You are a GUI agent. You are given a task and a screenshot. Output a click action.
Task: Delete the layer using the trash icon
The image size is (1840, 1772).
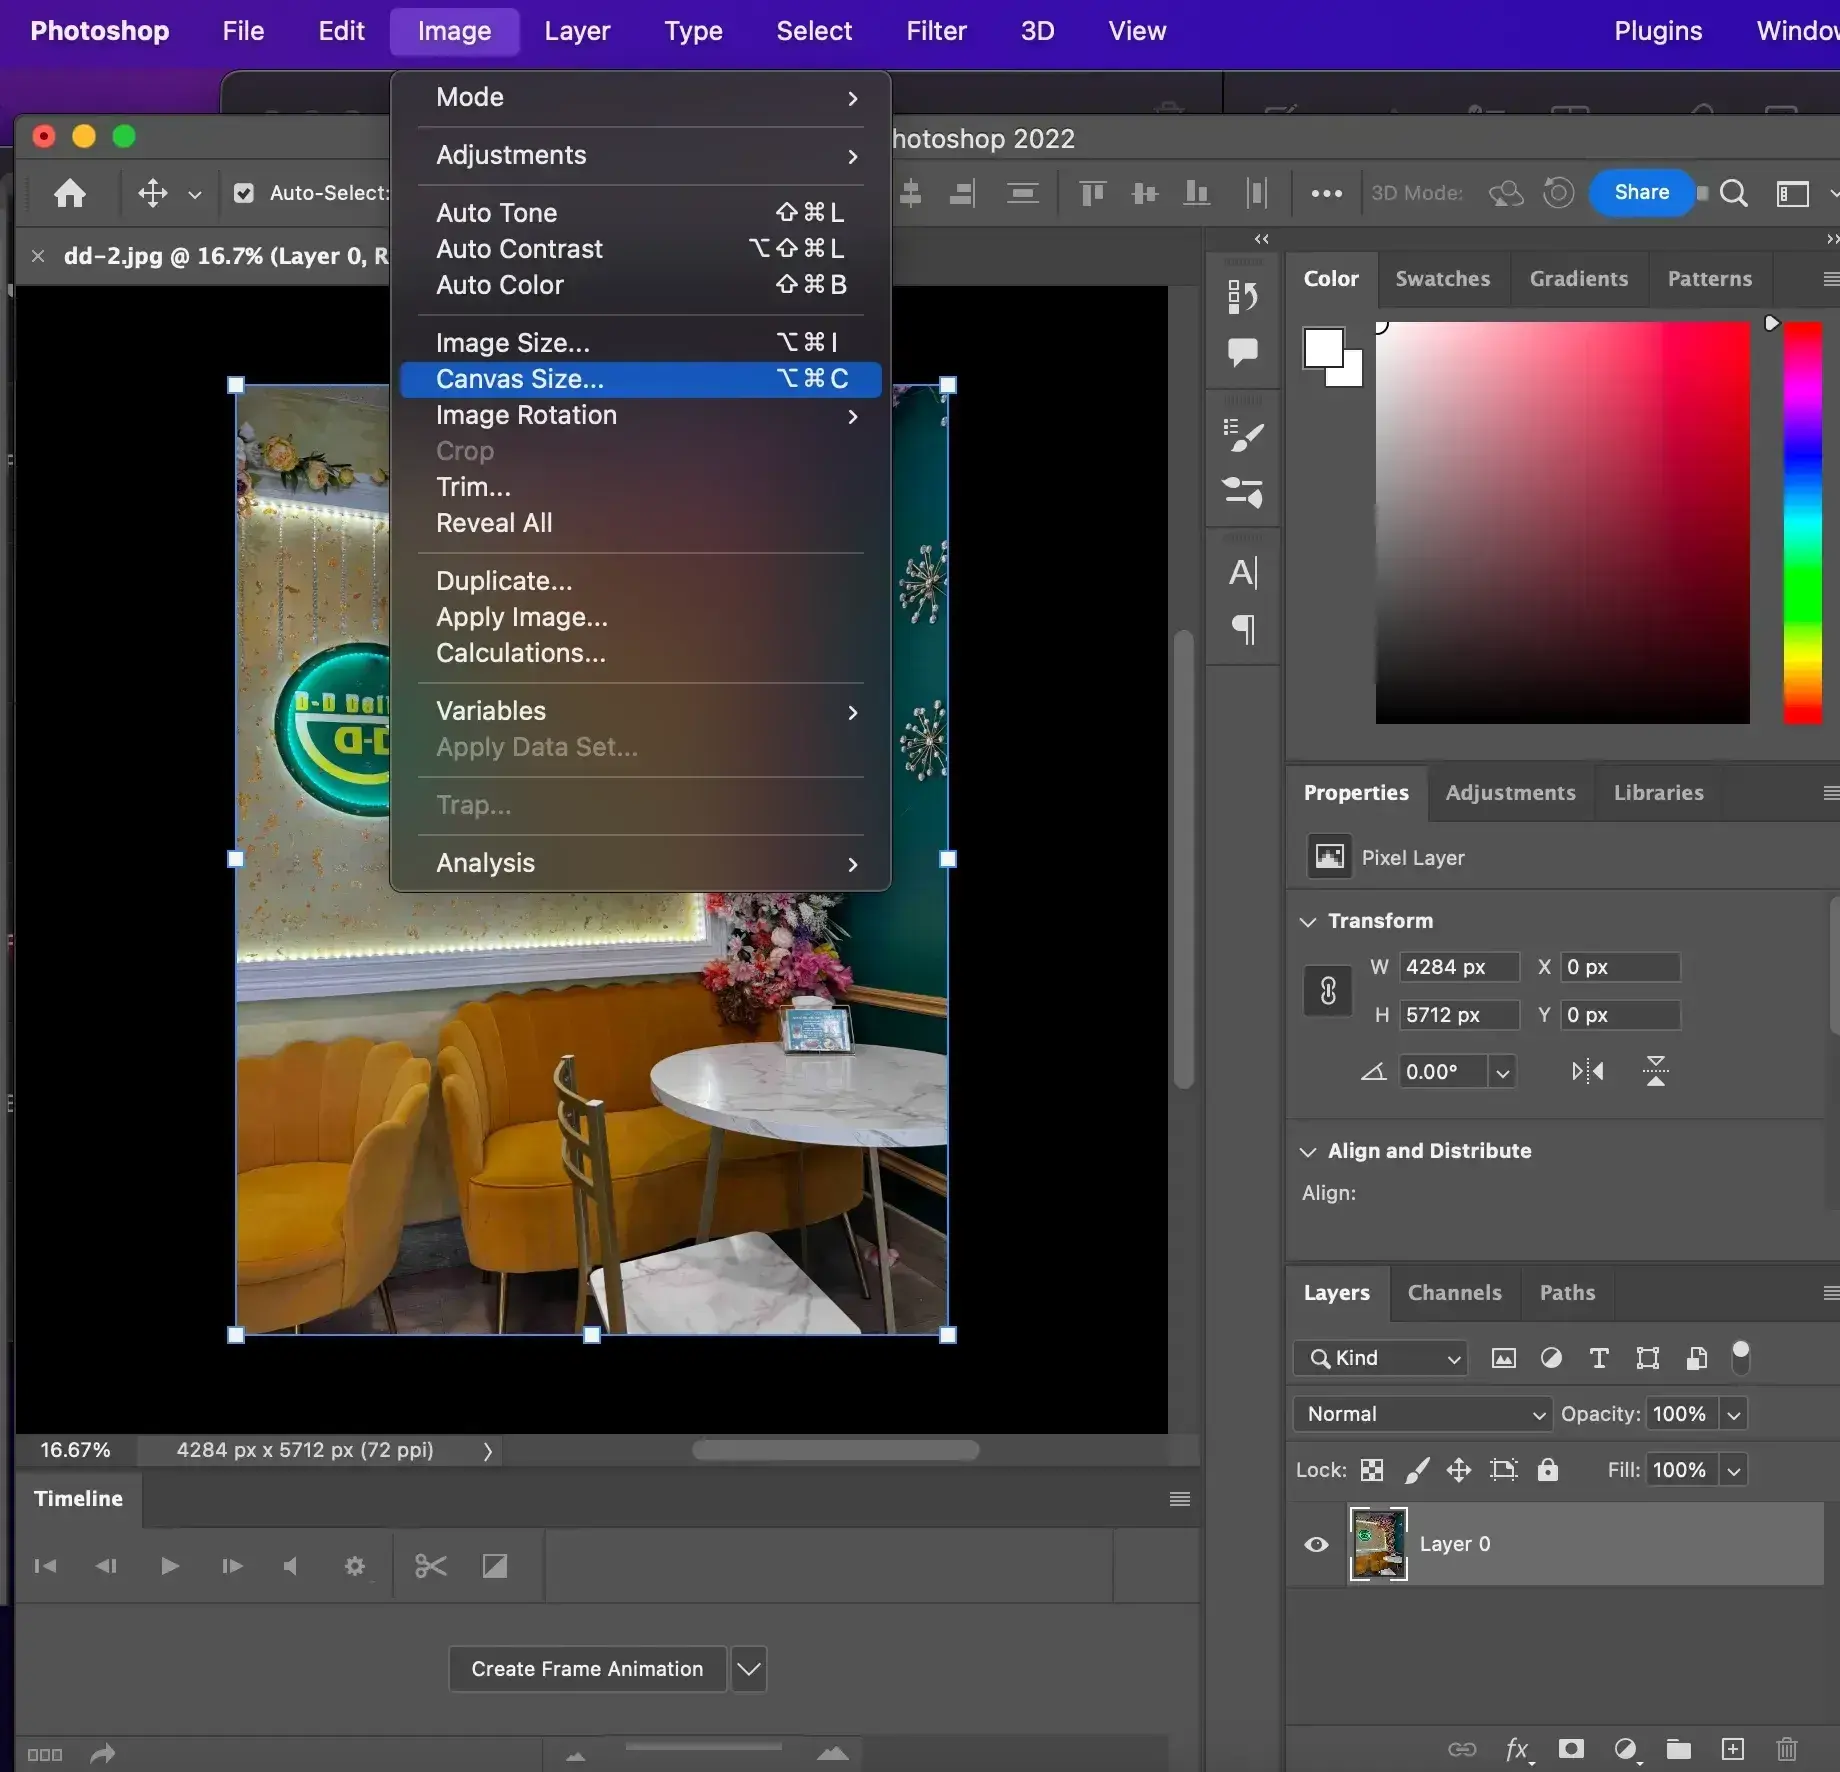(x=1786, y=1749)
